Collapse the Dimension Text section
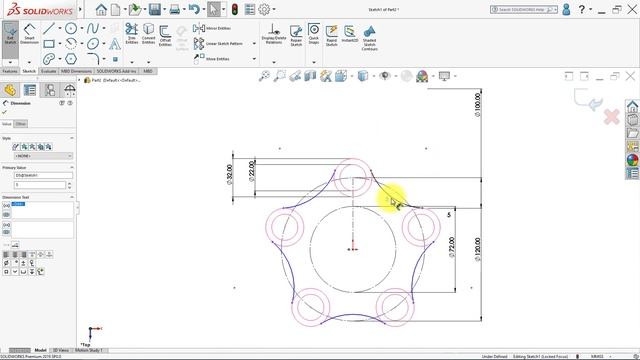Viewport: 640px width, 360px height. pos(71,197)
